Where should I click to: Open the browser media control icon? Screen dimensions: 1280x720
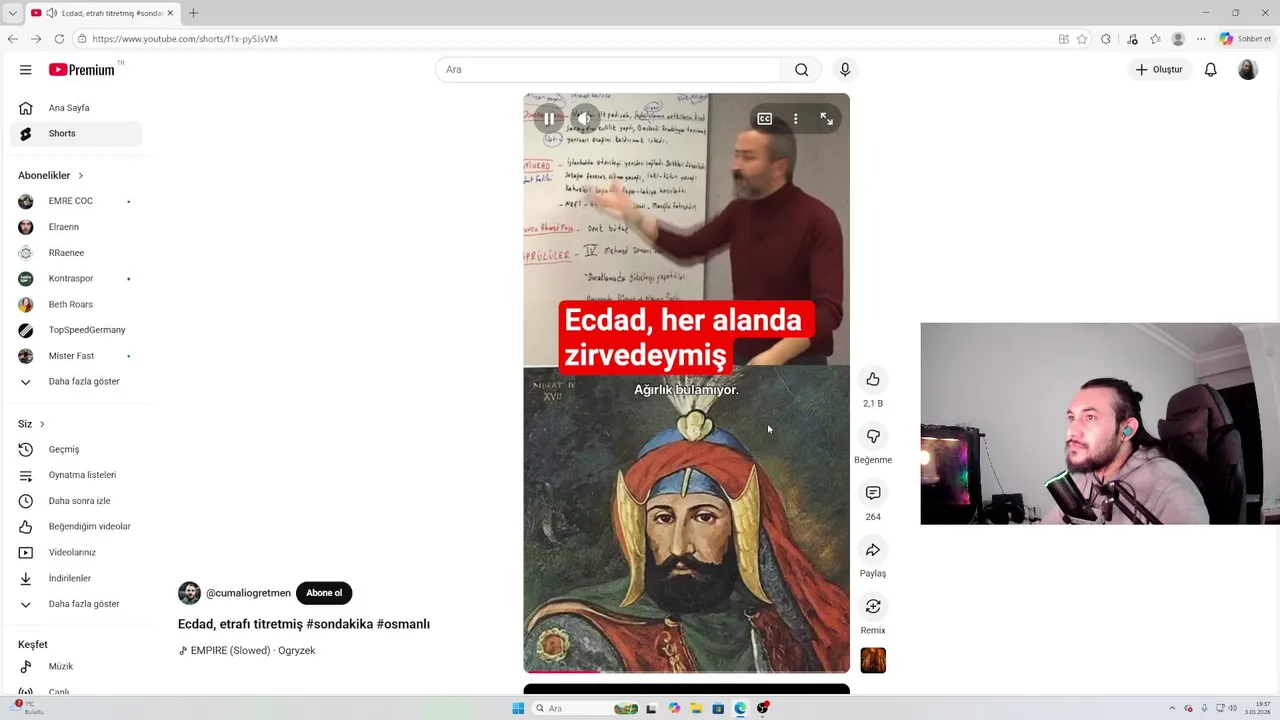1132,39
